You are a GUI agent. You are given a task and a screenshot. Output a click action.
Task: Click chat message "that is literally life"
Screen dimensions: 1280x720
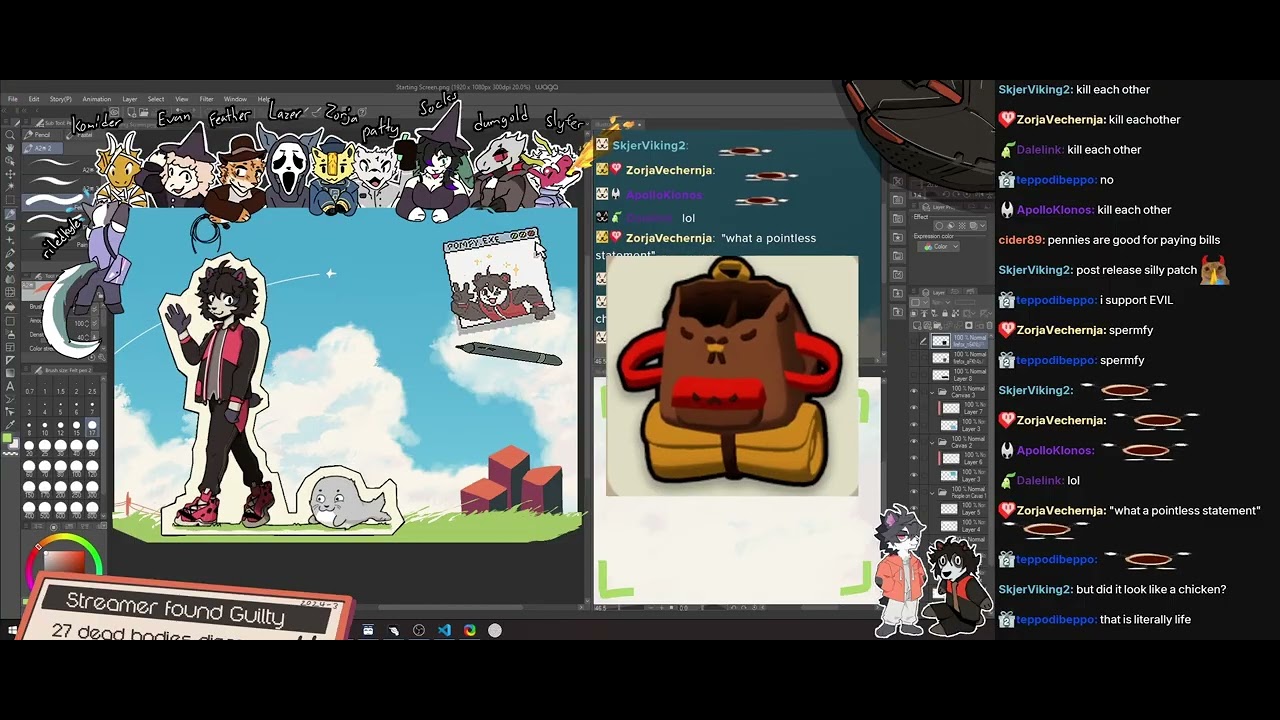click(1145, 620)
